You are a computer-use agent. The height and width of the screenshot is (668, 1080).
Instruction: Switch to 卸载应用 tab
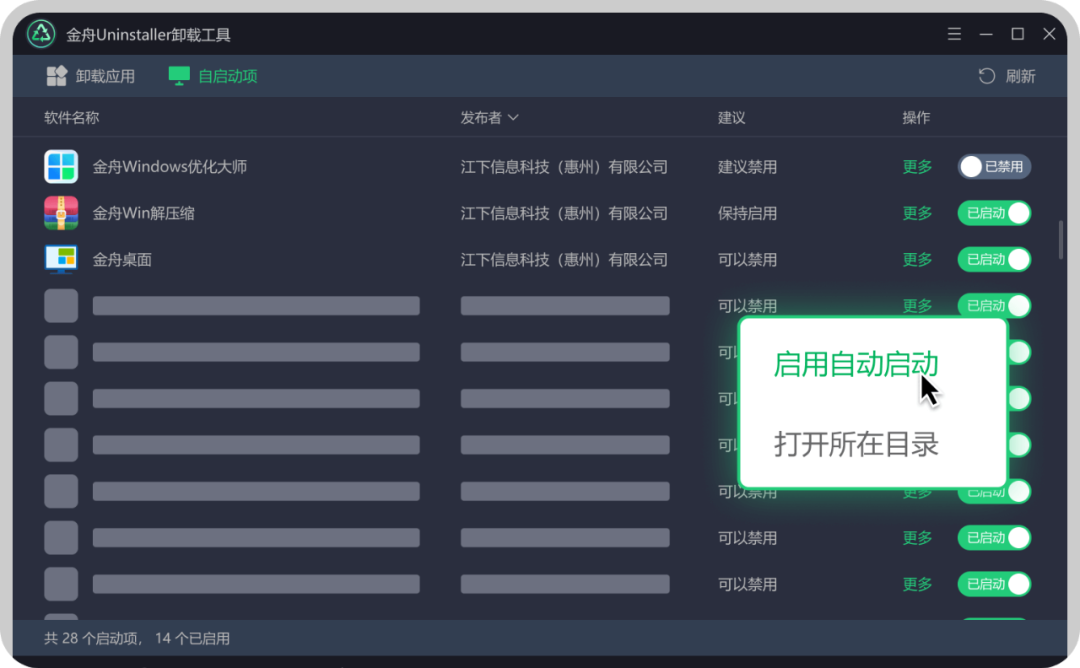pos(91,76)
